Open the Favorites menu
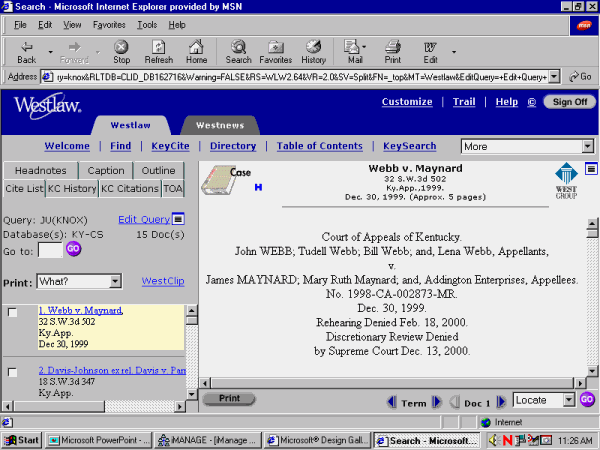This screenshot has width=600, height=450. click(x=109, y=24)
